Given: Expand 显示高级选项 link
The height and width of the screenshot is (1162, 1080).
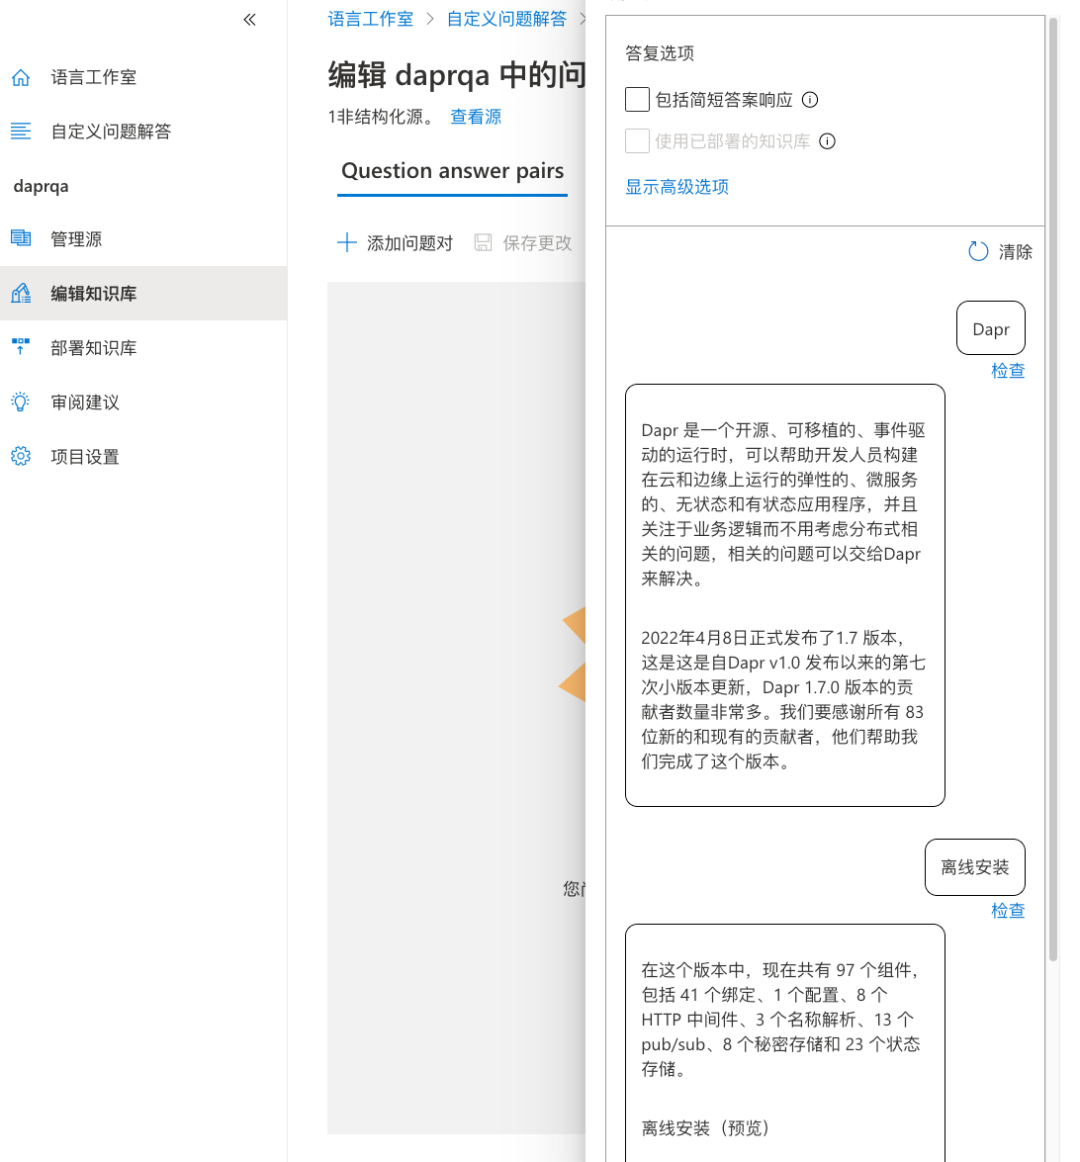Looking at the screenshot, I should tap(677, 187).
